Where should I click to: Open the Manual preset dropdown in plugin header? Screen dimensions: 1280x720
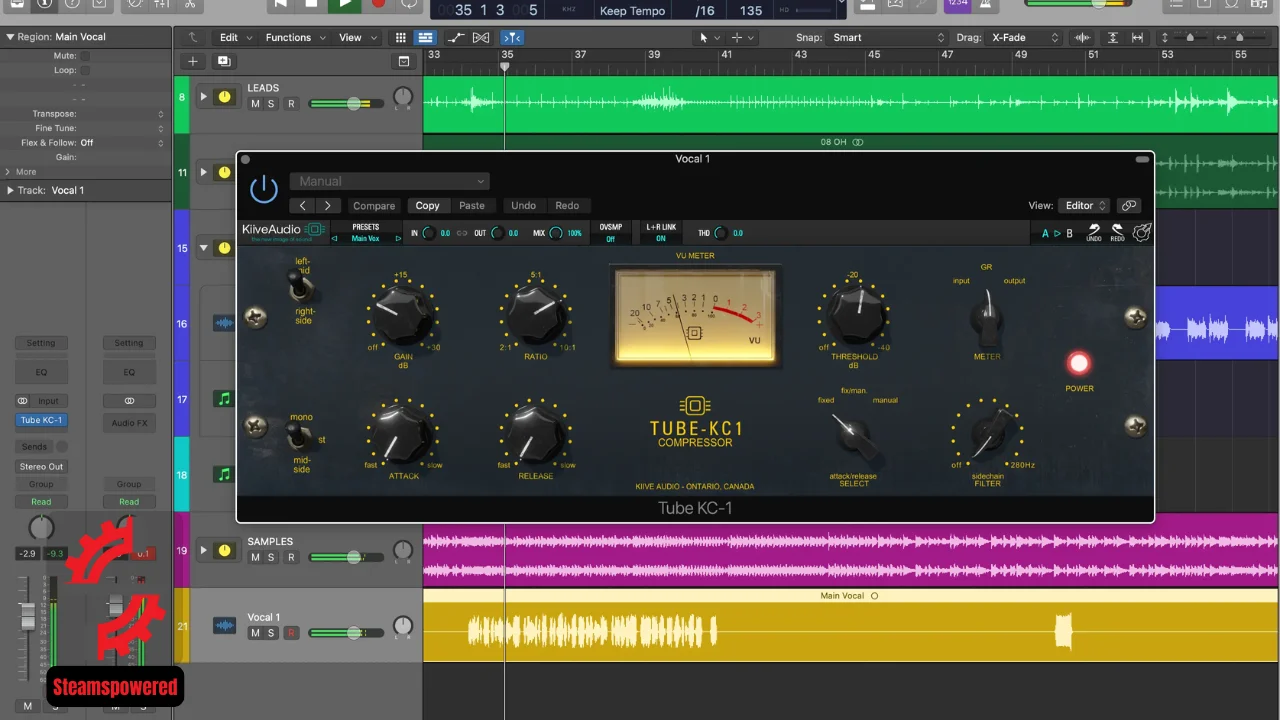(x=389, y=181)
